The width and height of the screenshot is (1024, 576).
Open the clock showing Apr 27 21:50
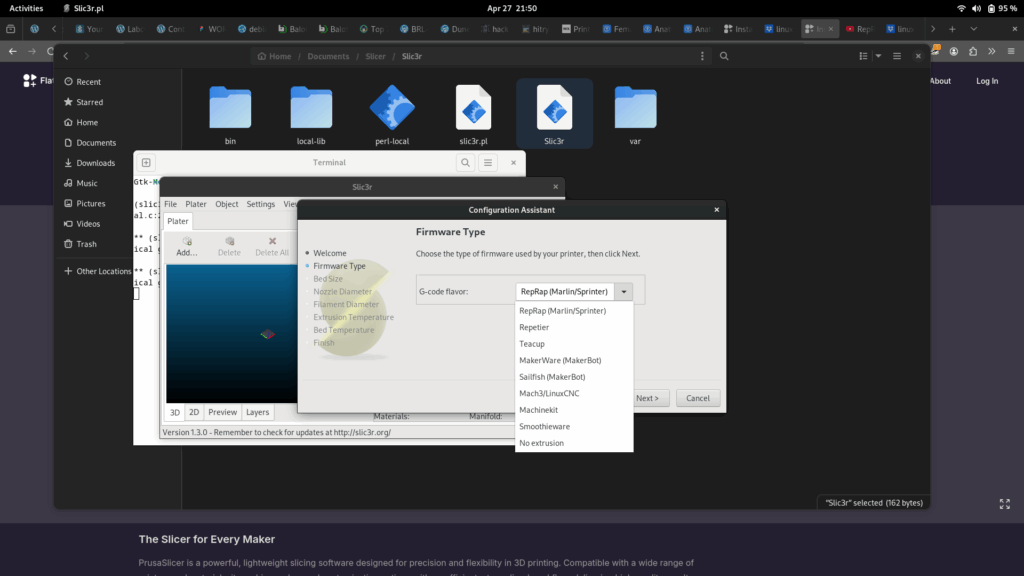[512, 8]
